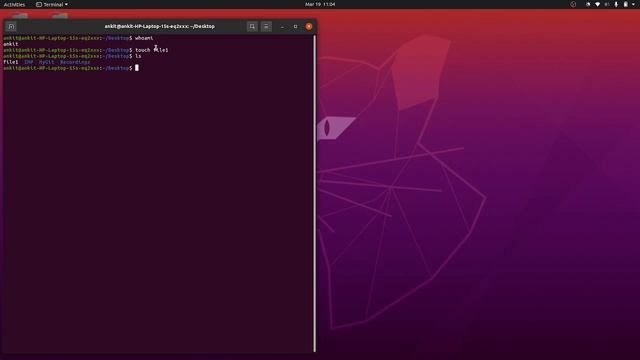The height and width of the screenshot is (360, 640).
Task: Click the terminal title bar text
Action: (x=160, y=27)
